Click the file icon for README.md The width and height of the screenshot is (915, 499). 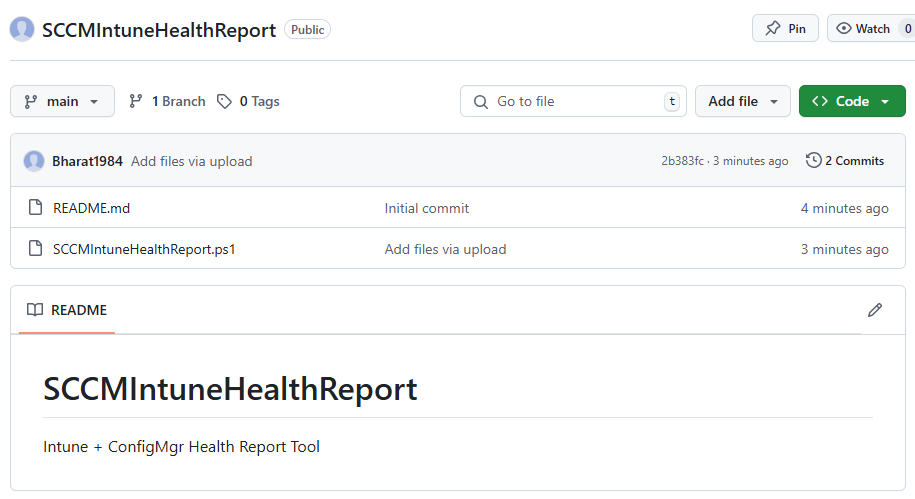tap(36, 207)
